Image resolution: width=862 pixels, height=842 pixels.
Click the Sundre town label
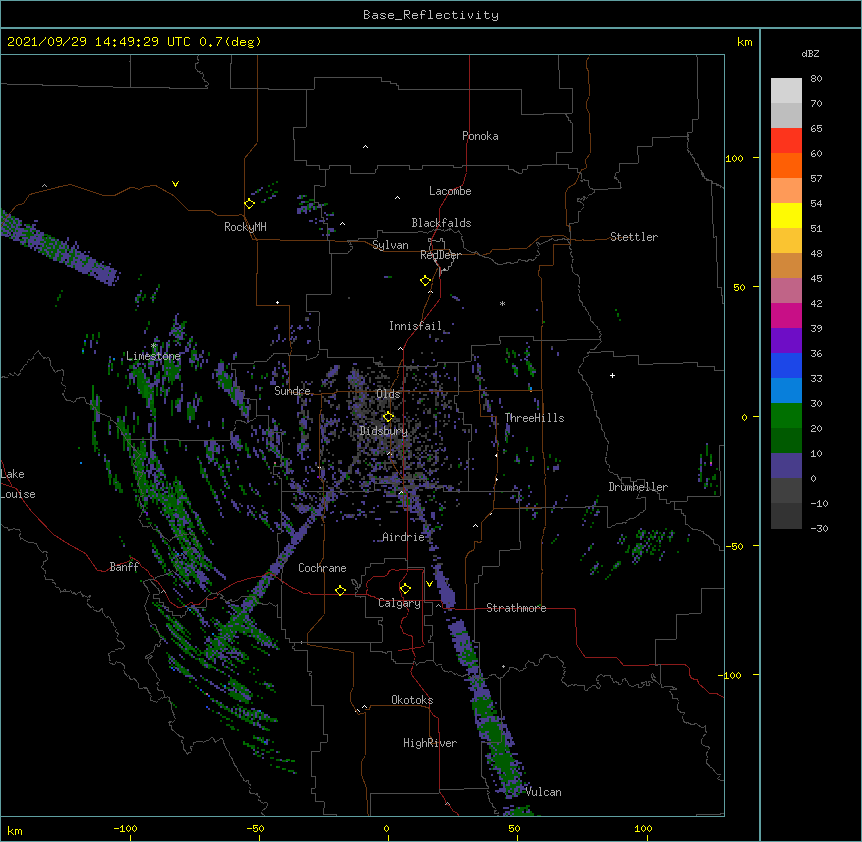[x=292, y=391]
